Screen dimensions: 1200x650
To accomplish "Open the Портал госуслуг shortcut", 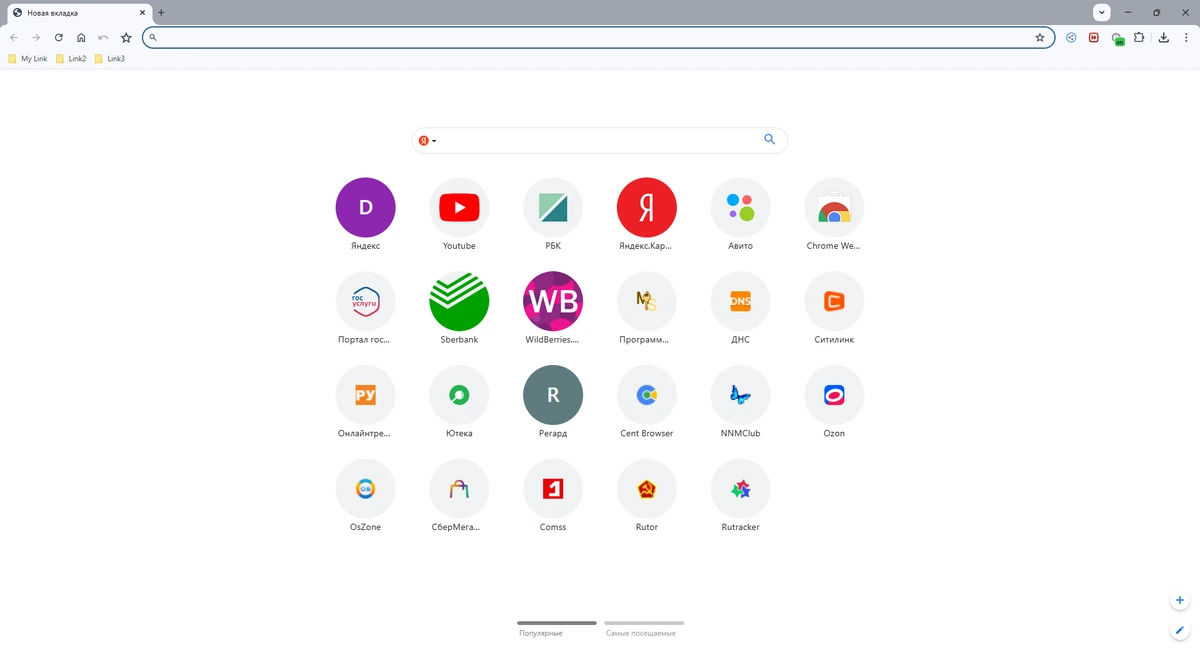I will 365,301.
